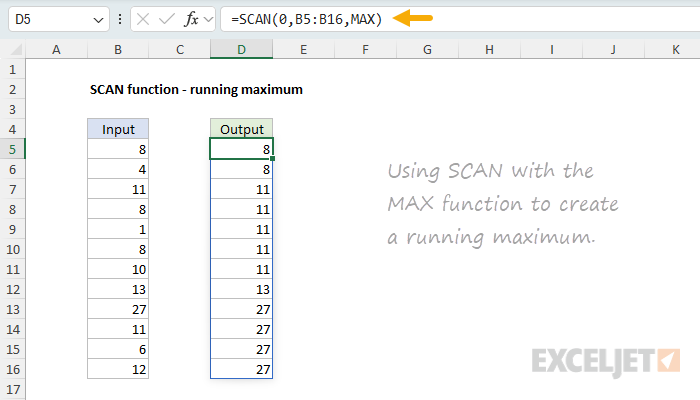Click the title cell SCAN function - running maximum
The height and width of the screenshot is (400, 700).
tap(196, 89)
